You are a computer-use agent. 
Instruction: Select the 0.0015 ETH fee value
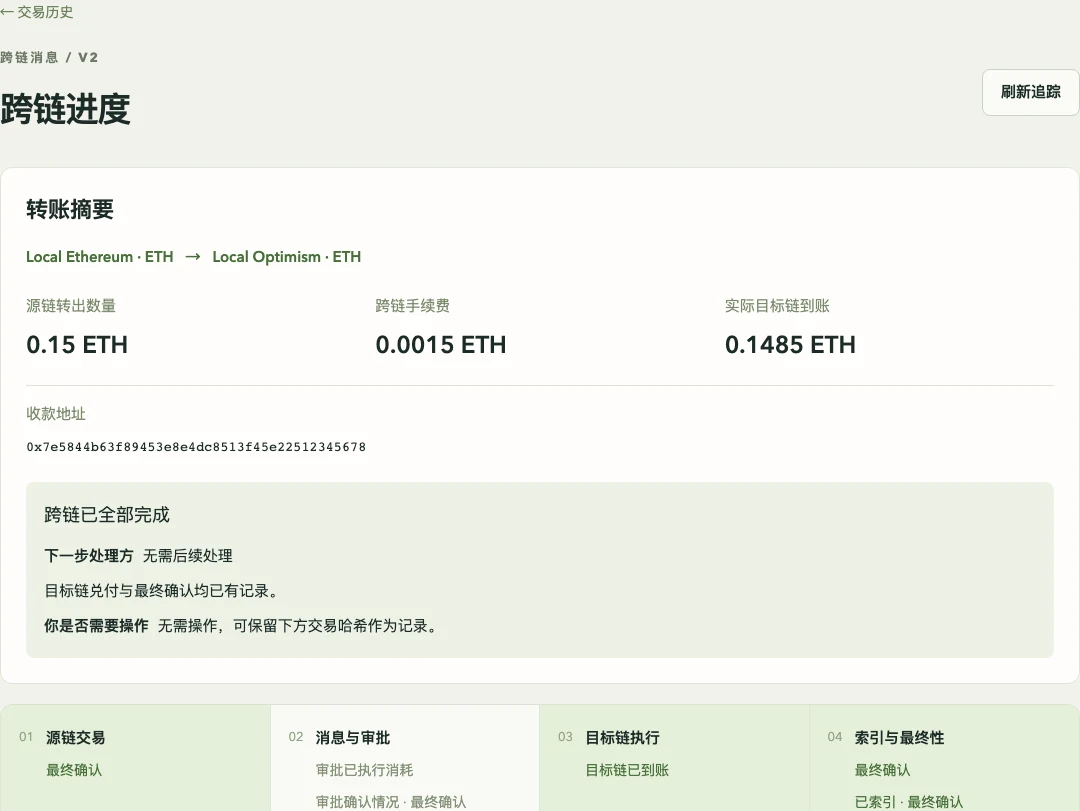[441, 345]
